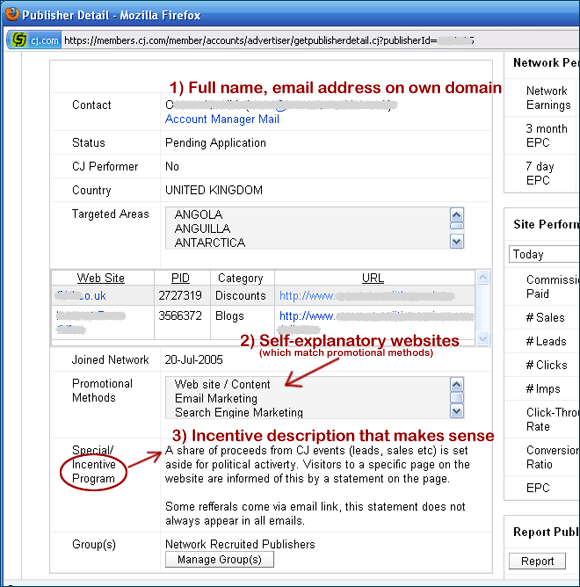The height and width of the screenshot is (587, 580).
Task: Click the PID value 2727319
Action: click(180, 296)
